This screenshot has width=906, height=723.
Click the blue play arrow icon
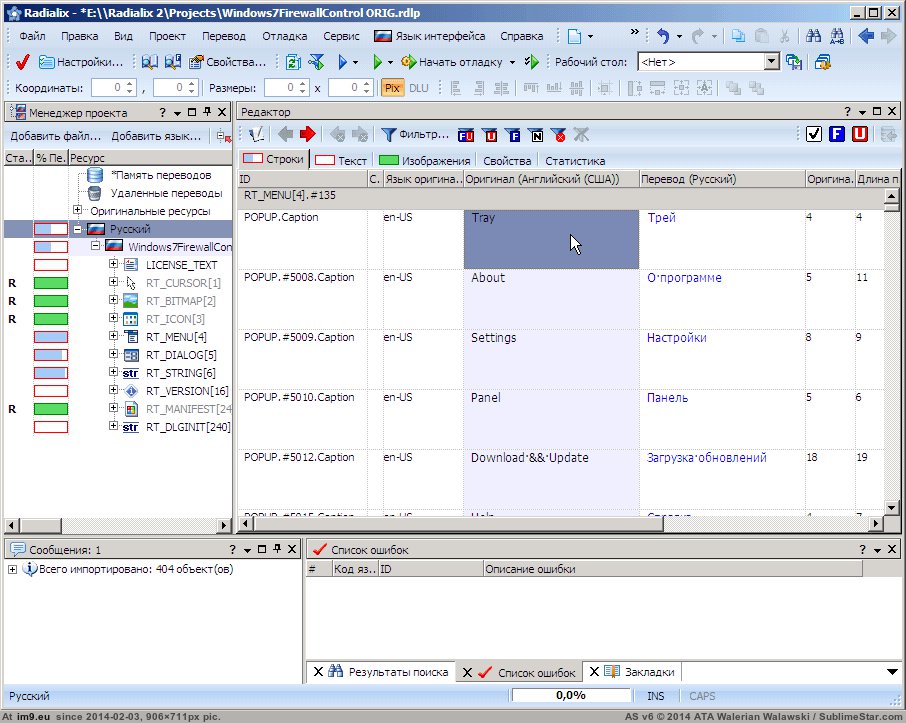pos(342,62)
